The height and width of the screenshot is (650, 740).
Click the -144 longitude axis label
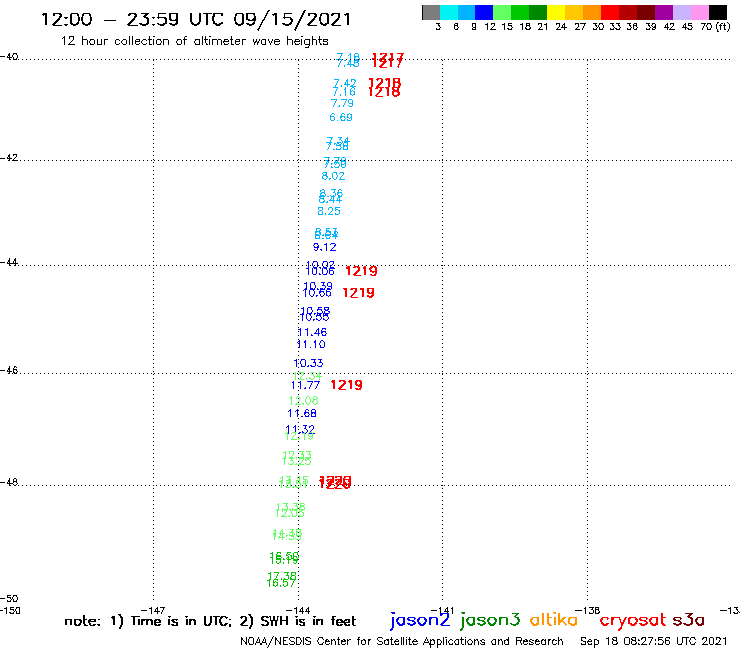[298, 610]
